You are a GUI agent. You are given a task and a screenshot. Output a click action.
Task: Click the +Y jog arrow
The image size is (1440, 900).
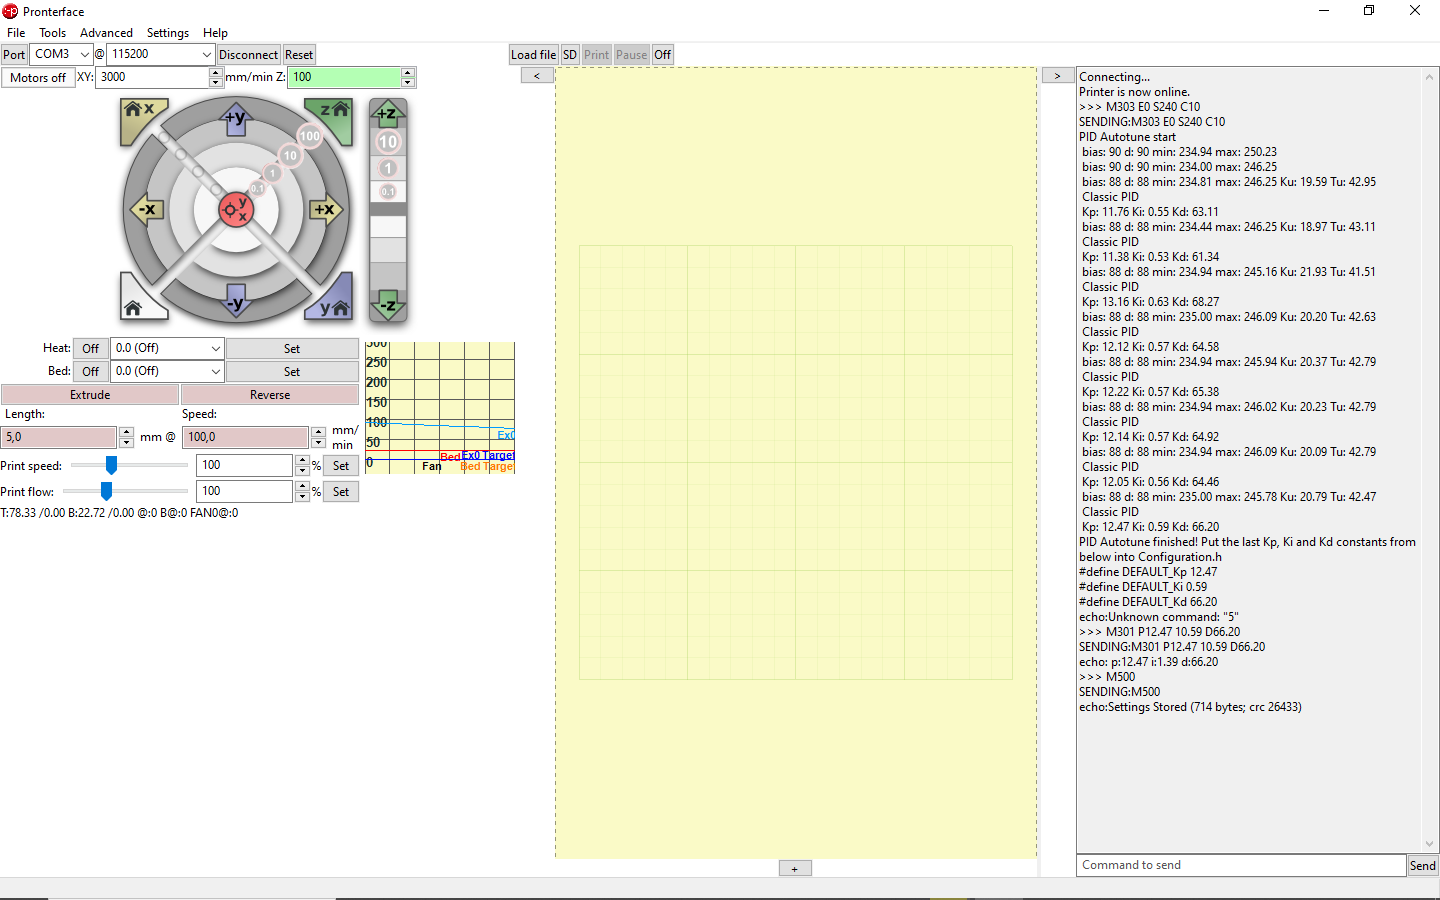click(x=235, y=118)
